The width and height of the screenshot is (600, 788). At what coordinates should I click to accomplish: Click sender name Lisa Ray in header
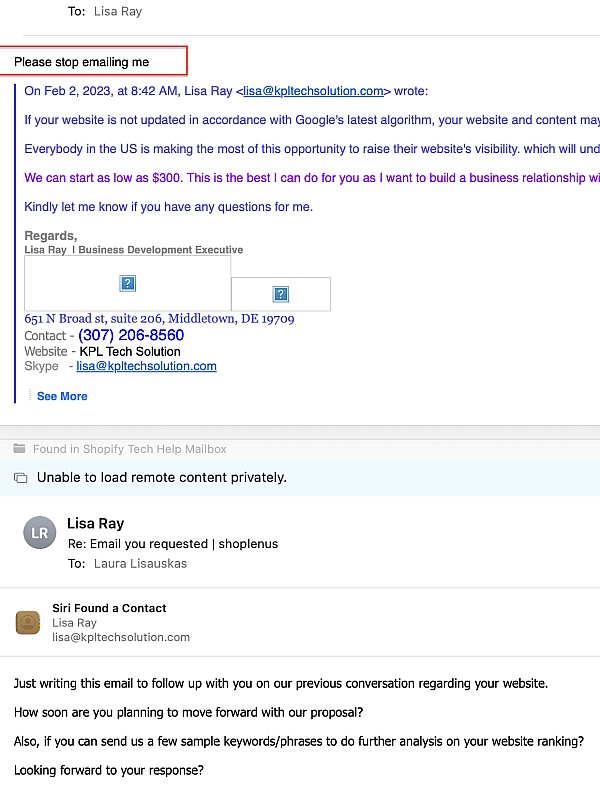[x=95, y=523]
